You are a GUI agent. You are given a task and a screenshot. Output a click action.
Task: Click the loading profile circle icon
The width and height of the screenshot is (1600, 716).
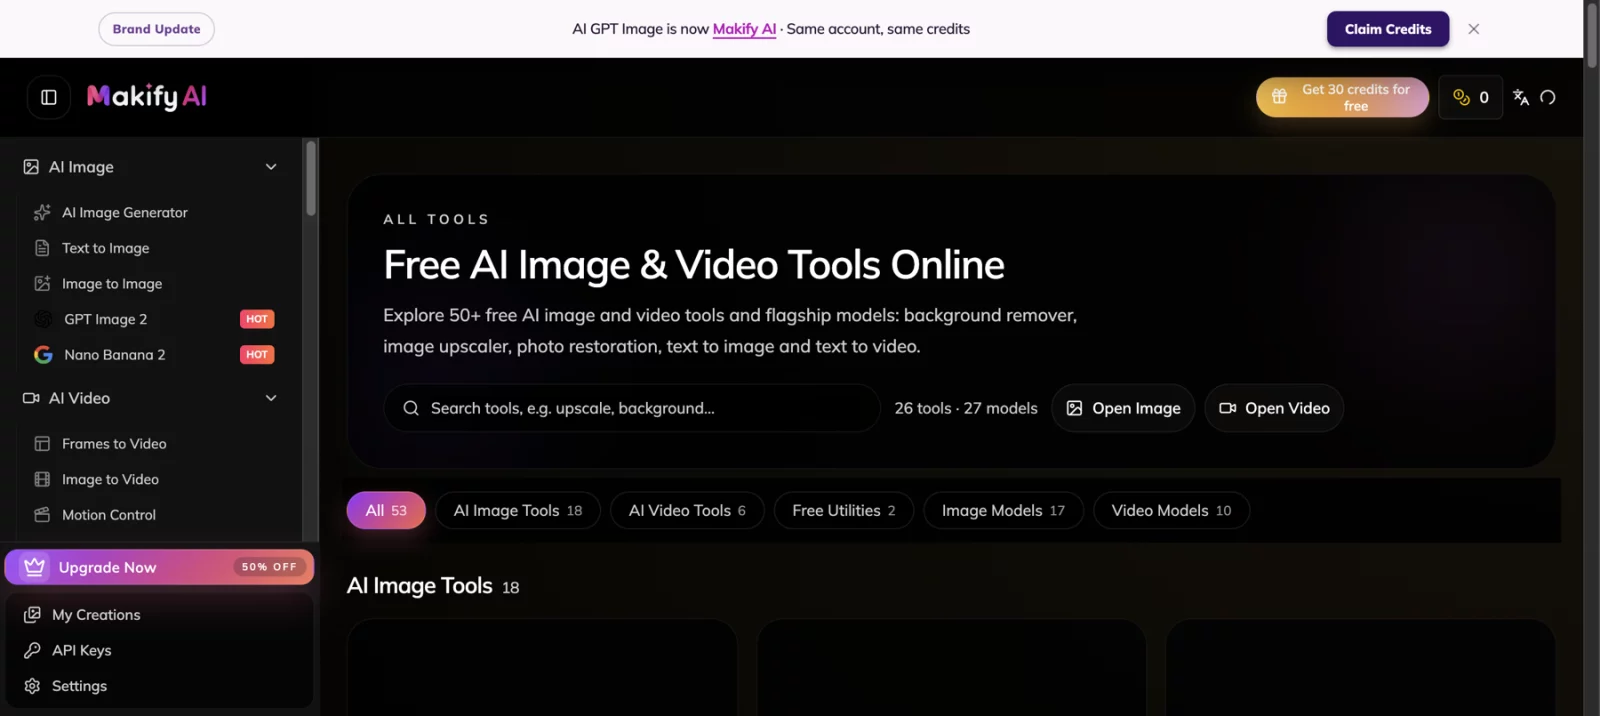(1548, 97)
